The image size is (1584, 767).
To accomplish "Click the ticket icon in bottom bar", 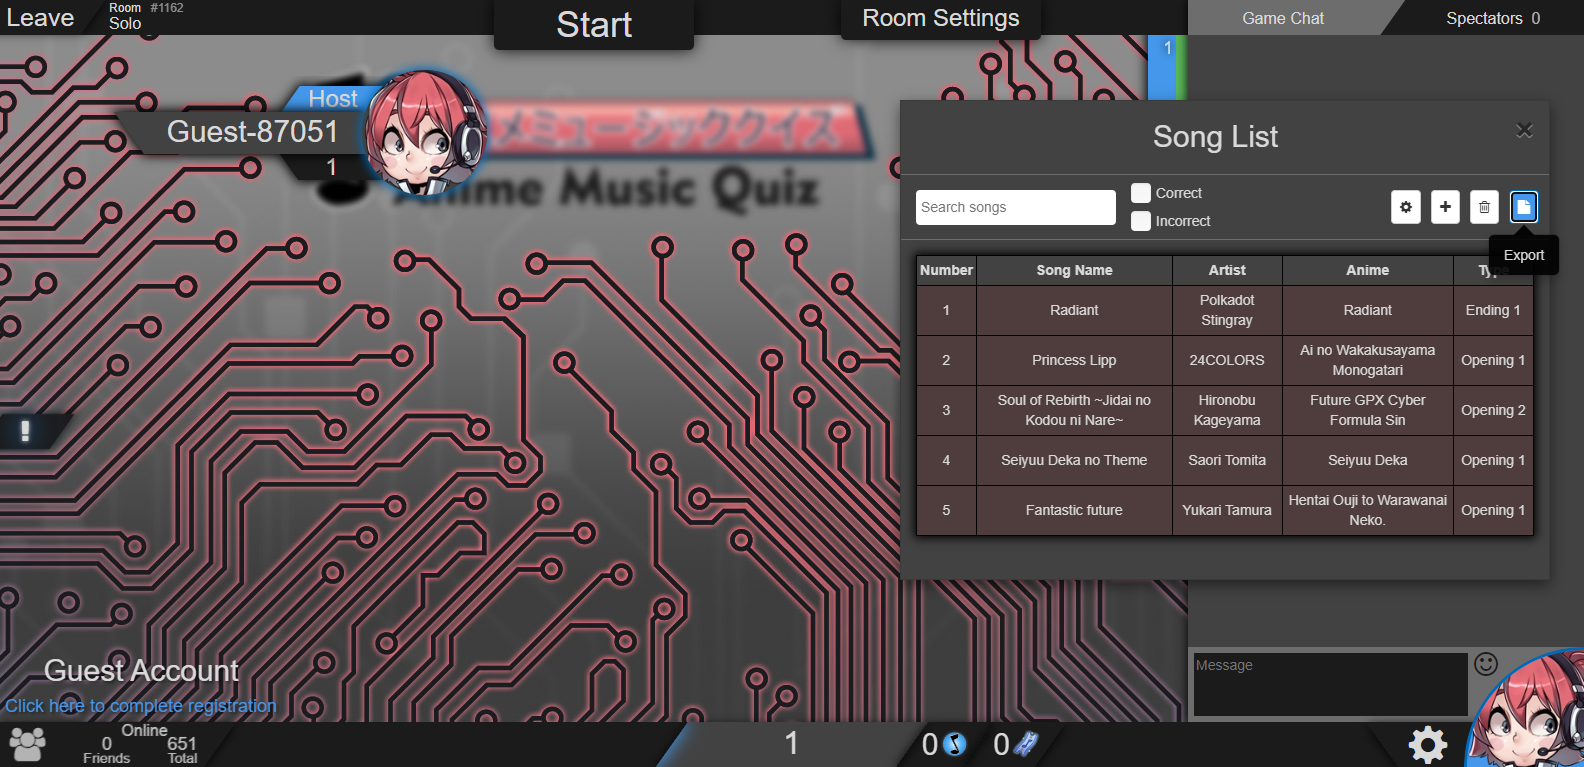I will click(1026, 744).
